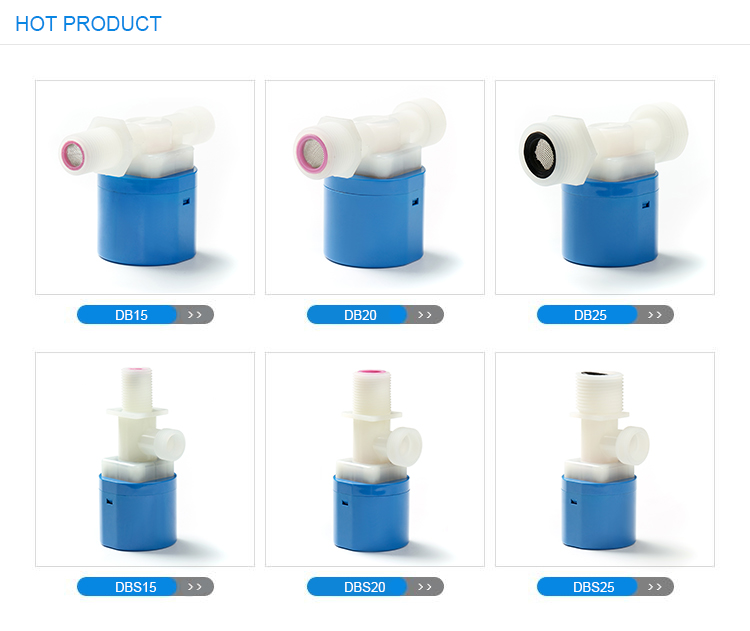Image resolution: width=750 pixels, height=631 pixels.
Task: Click the DB25 blue label button
Action: coord(587,315)
